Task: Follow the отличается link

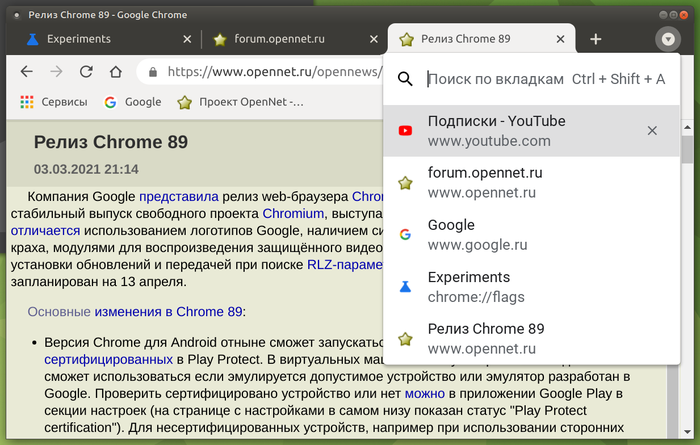Action: (x=45, y=231)
